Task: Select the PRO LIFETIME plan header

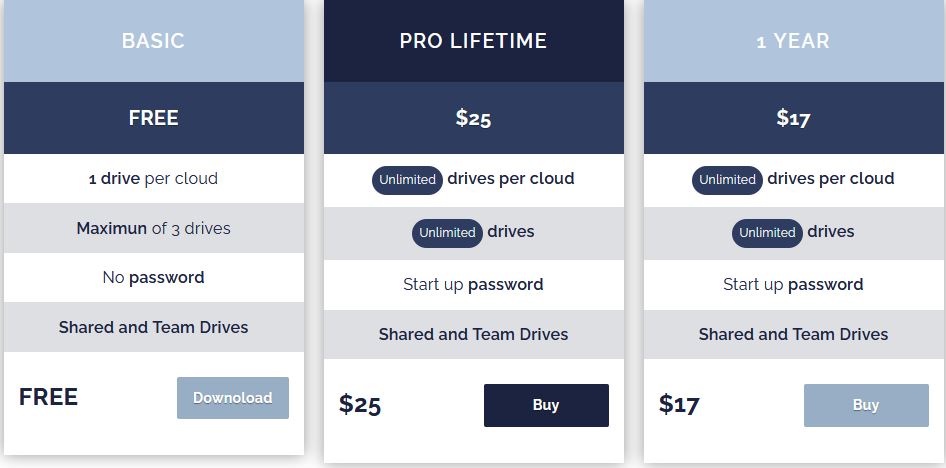Action: [x=474, y=41]
